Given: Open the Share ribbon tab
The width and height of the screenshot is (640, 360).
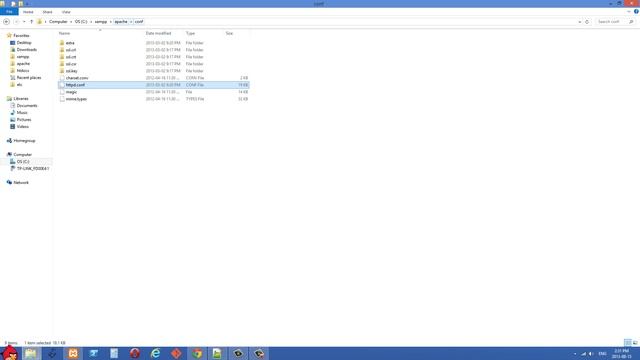Looking at the screenshot, I should (x=47, y=12).
